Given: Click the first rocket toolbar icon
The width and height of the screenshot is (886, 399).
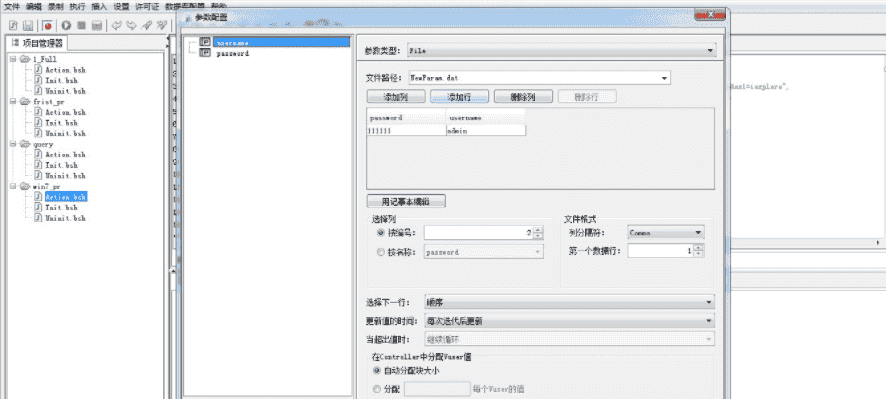Looking at the screenshot, I should click(147, 25).
